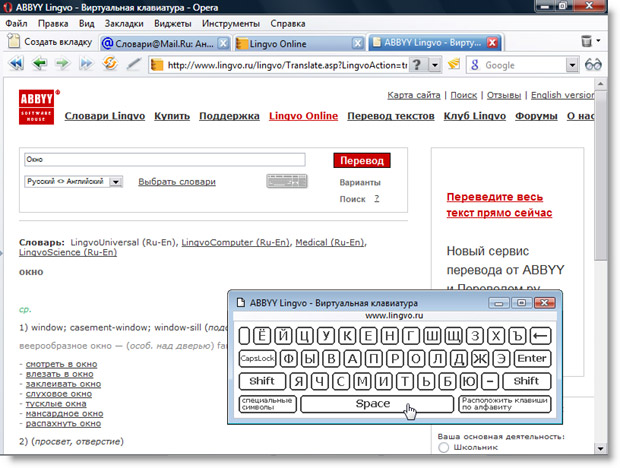Open the Правка menu
The width and height of the screenshot is (620, 468).
click(x=53, y=24)
